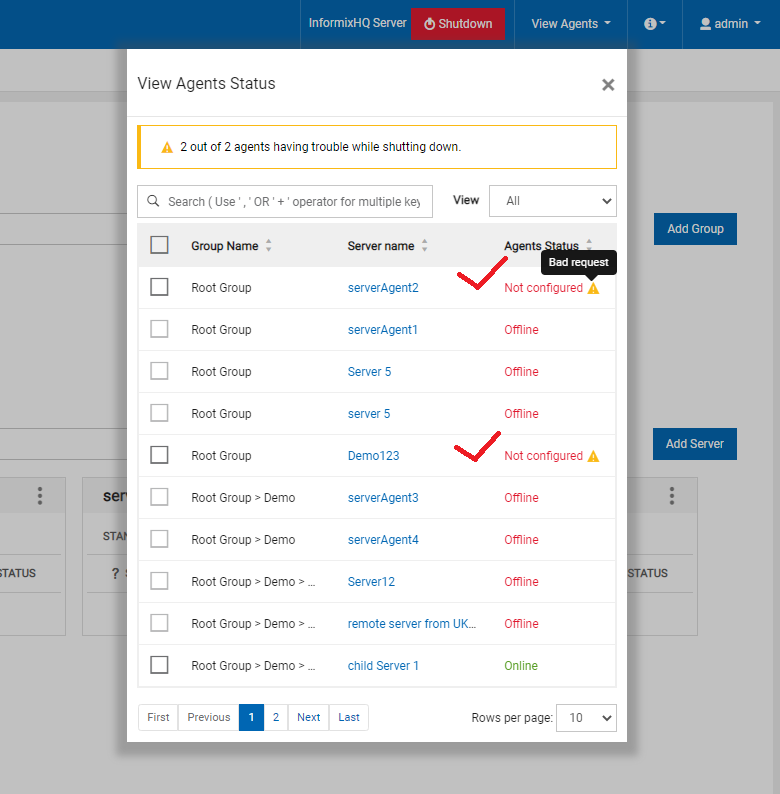Expand the View Agents header dropdown
The height and width of the screenshot is (794, 780).
pos(571,24)
